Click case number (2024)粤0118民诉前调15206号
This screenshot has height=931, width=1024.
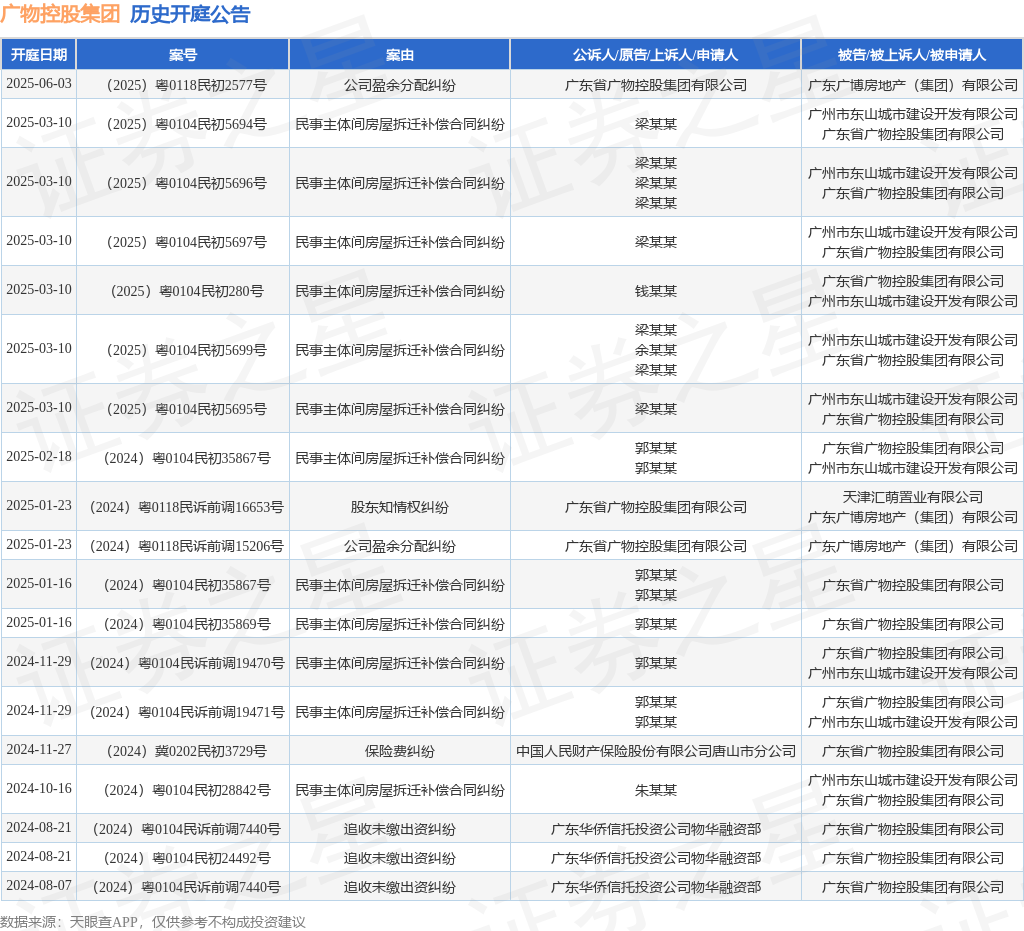[187, 546]
